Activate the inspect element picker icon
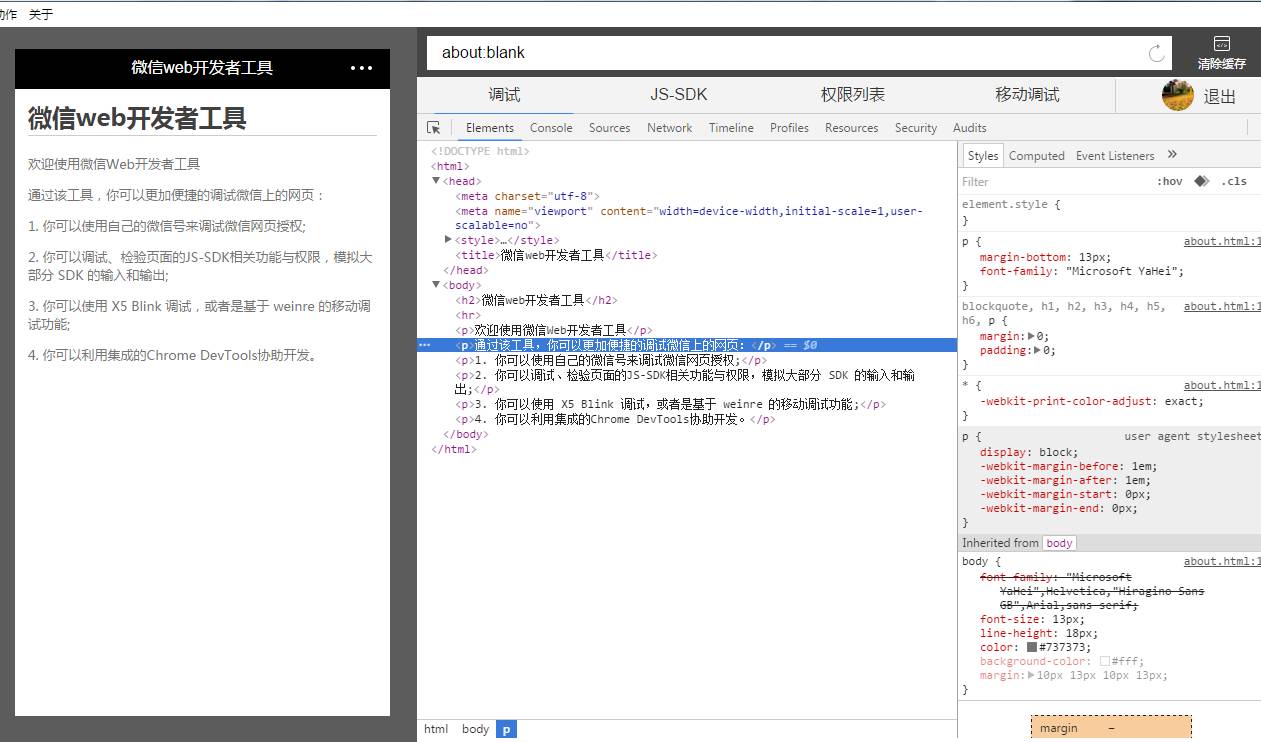This screenshot has height=742, width=1261. (434, 128)
